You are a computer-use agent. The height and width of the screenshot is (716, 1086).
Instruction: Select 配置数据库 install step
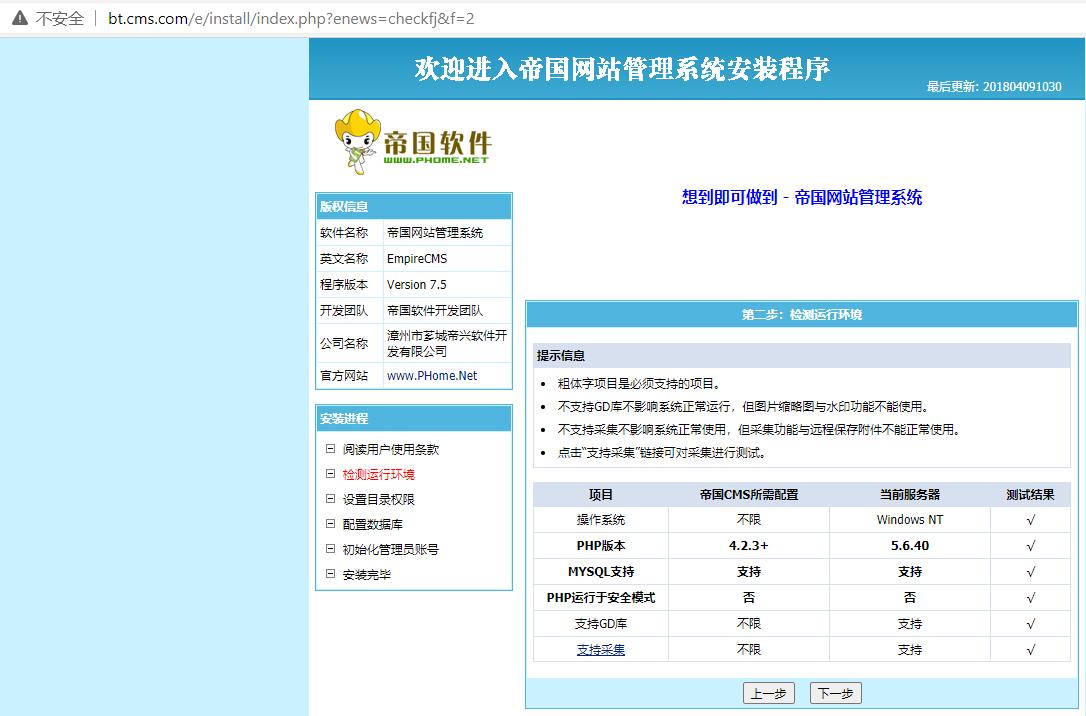coord(373,524)
